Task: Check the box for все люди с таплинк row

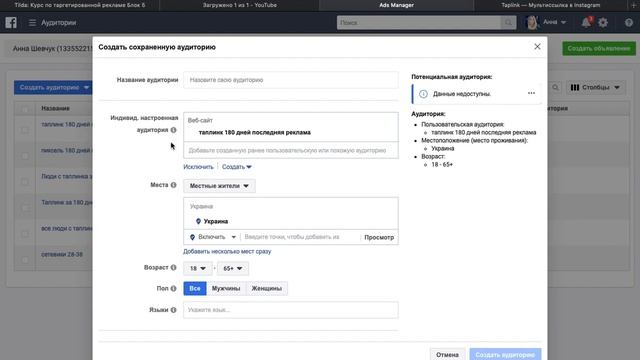Action: click(25, 234)
